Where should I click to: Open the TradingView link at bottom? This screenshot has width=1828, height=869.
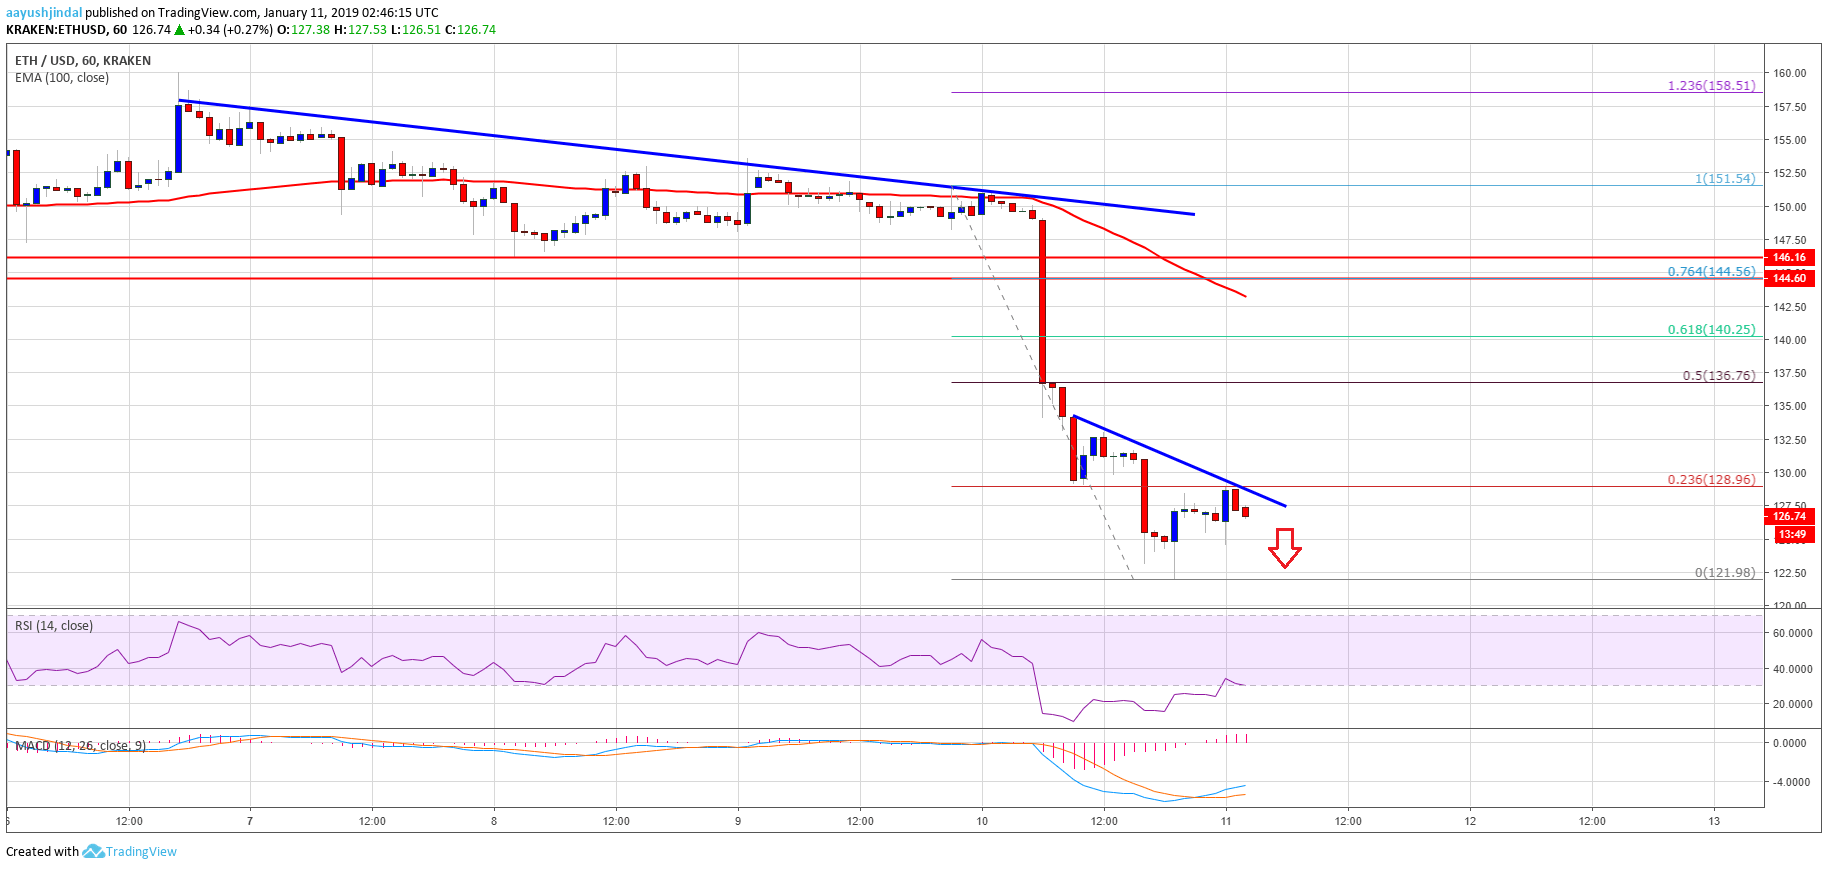point(141,852)
